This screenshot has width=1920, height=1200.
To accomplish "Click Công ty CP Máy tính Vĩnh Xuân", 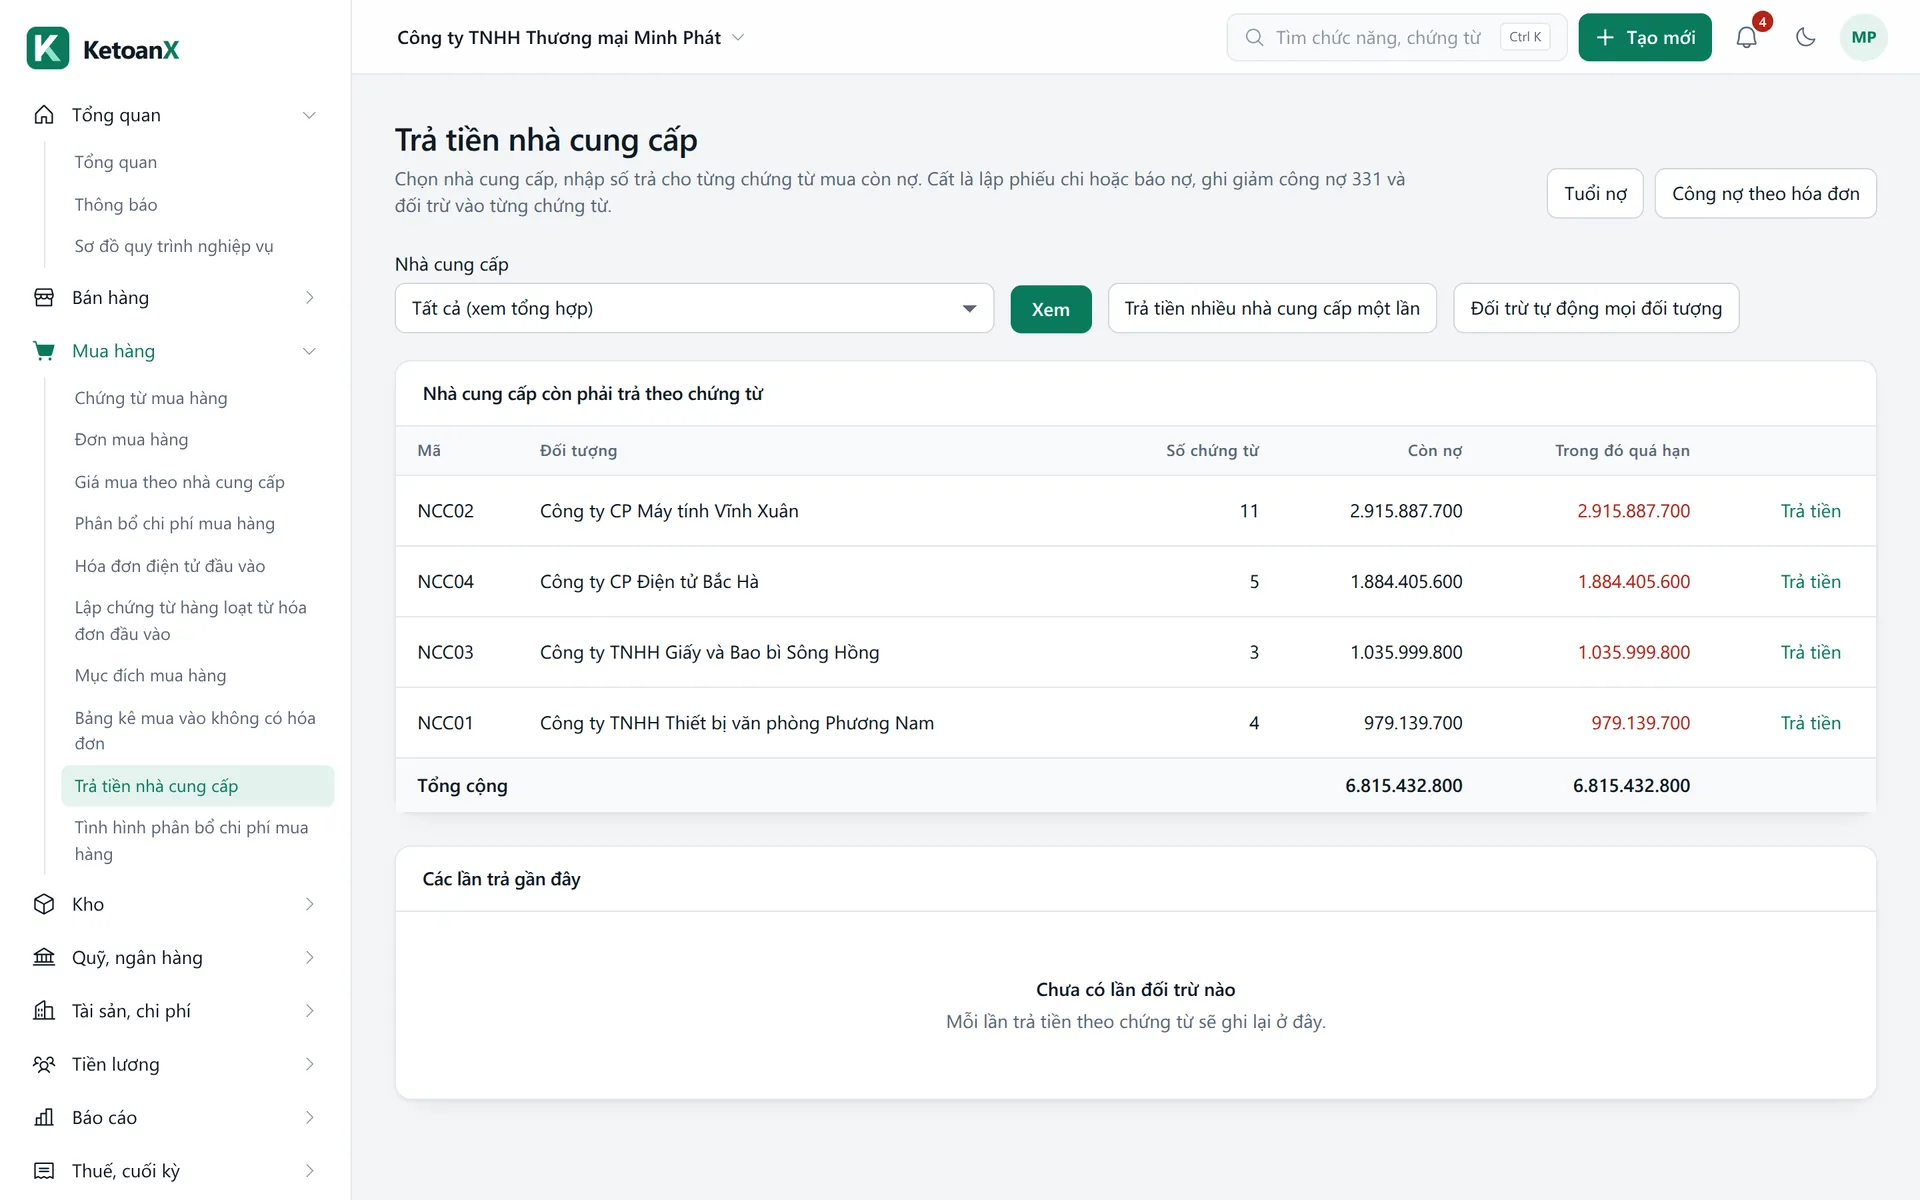I will (669, 511).
